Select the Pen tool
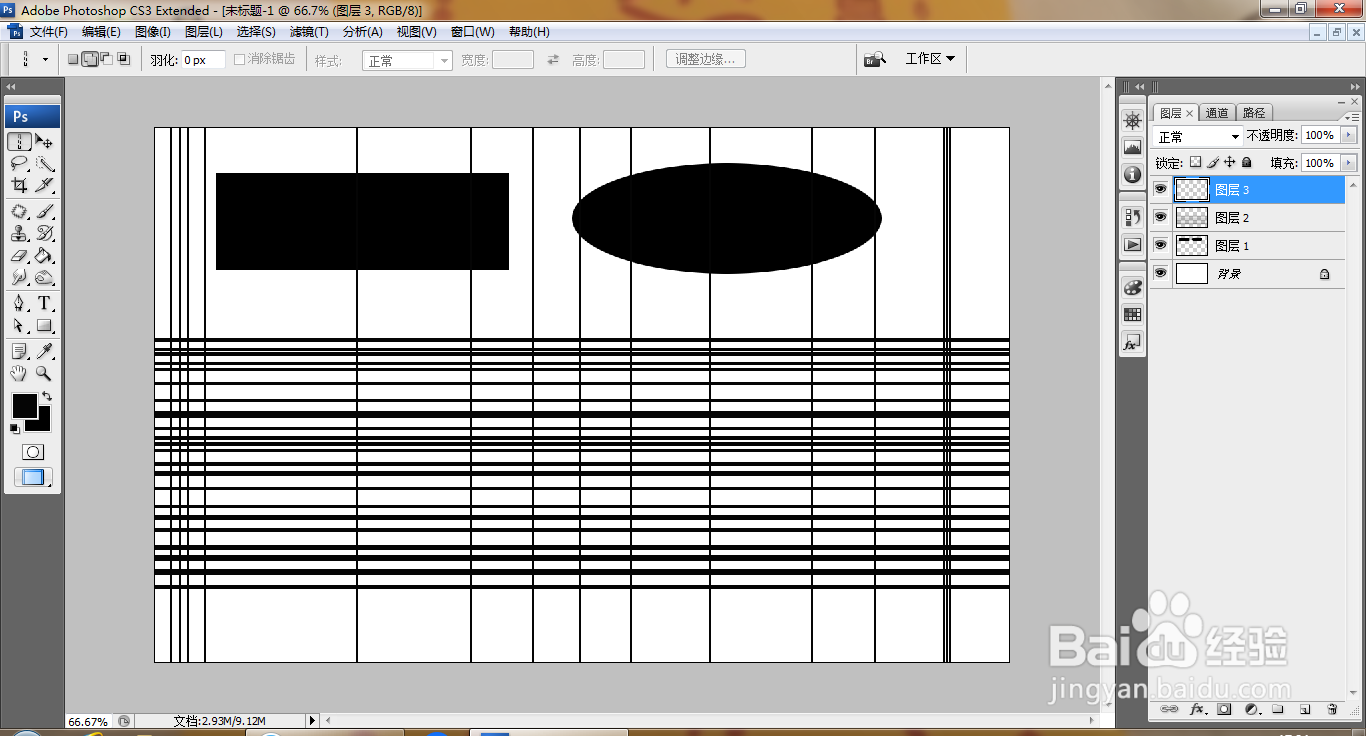This screenshot has height=736, width=1366. click(x=20, y=304)
